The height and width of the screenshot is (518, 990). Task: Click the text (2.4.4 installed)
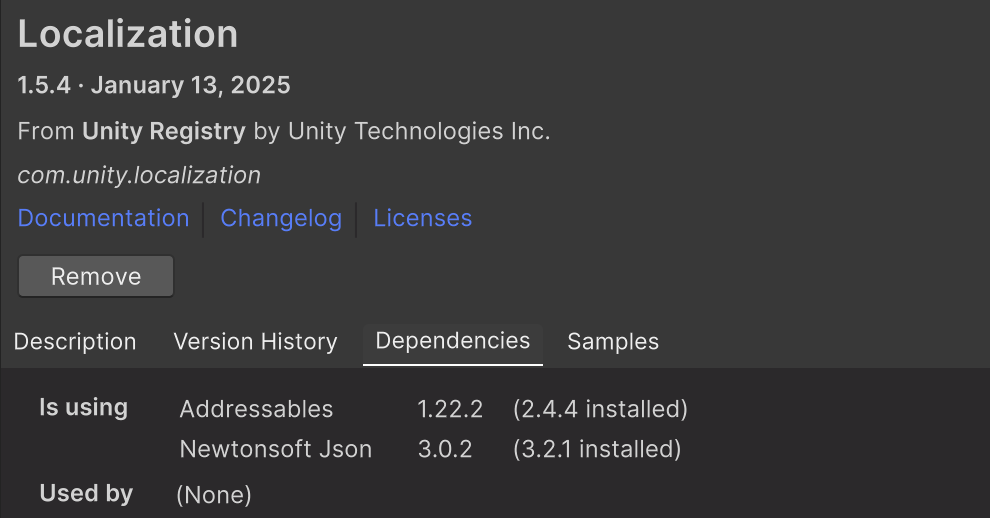600,409
